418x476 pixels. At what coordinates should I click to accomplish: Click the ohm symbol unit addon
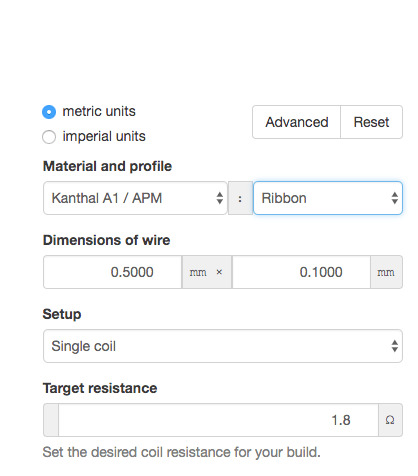(390, 420)
